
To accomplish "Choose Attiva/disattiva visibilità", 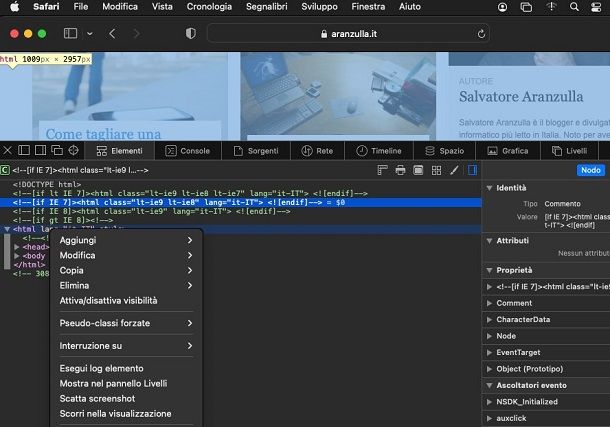I will pyautogui.click(x=126, y=301).
